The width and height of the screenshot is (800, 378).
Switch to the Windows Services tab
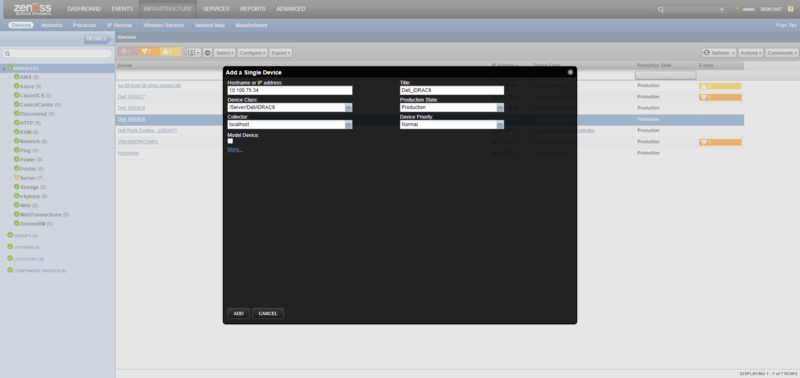click(164, 25)
